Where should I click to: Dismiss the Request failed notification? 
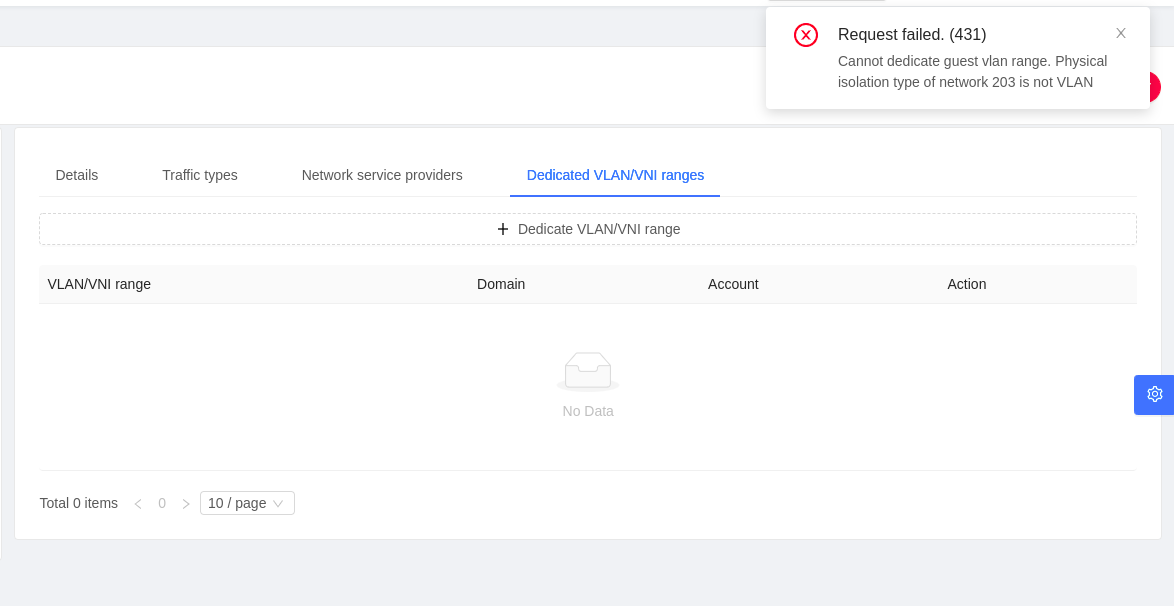coord(1121,33)
